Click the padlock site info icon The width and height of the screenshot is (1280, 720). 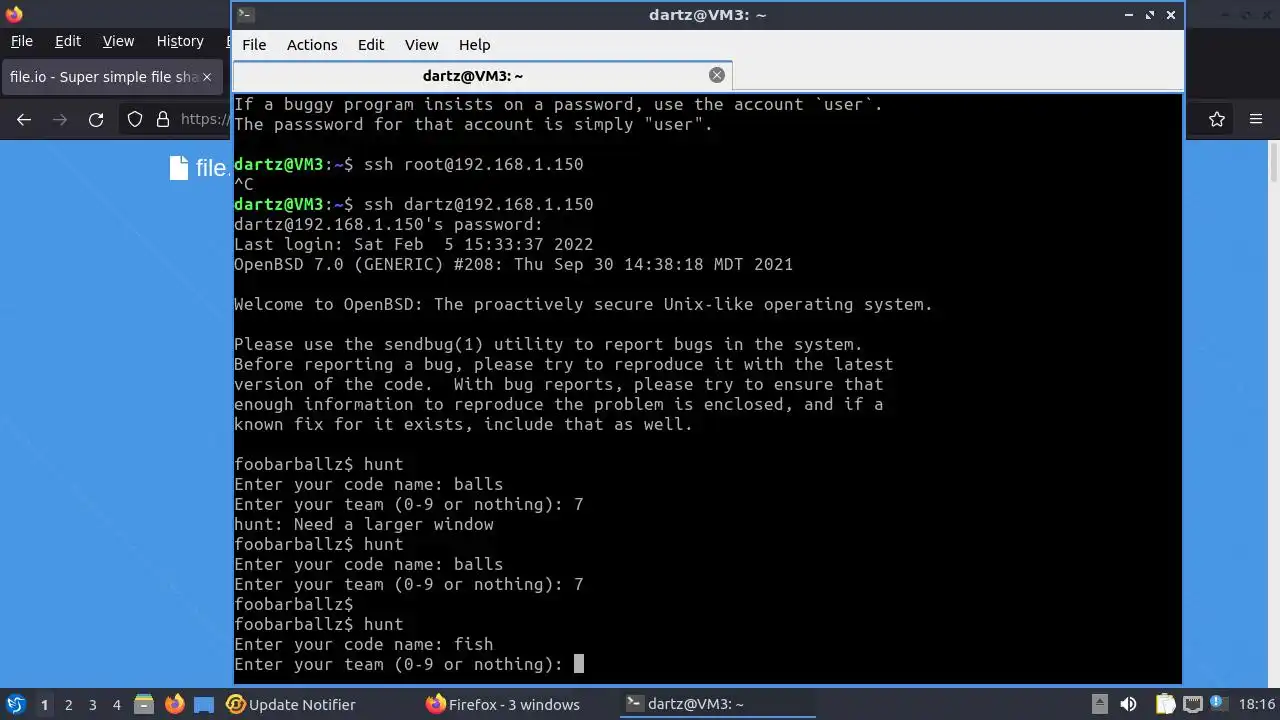pos(163,120)
